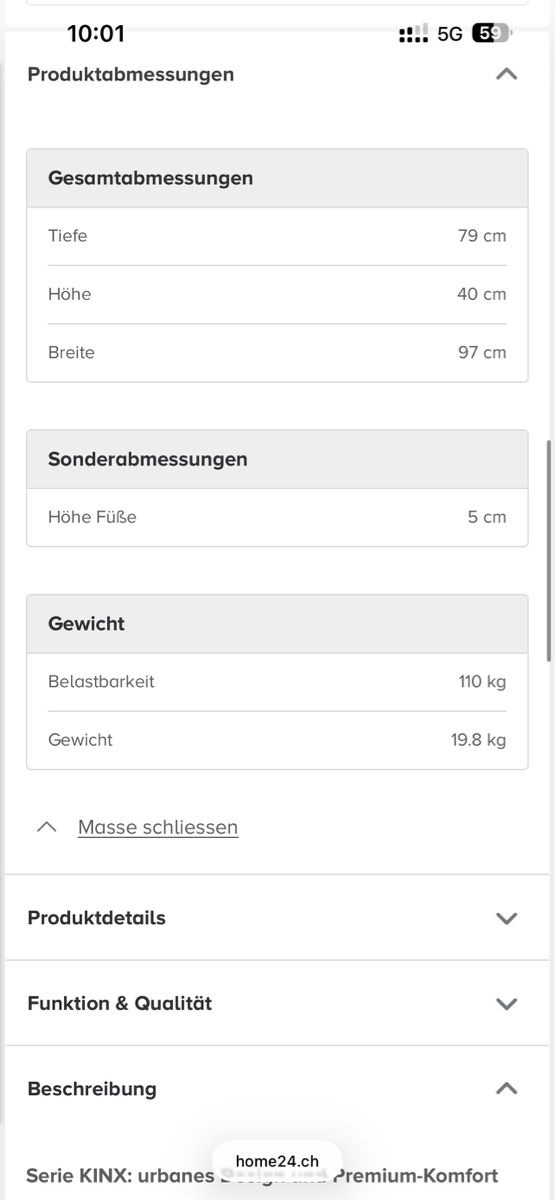The height and width of the screenshot is (1200, 555).
Task: Tap the 10:01 clock in the status bar
Action: 96,34
